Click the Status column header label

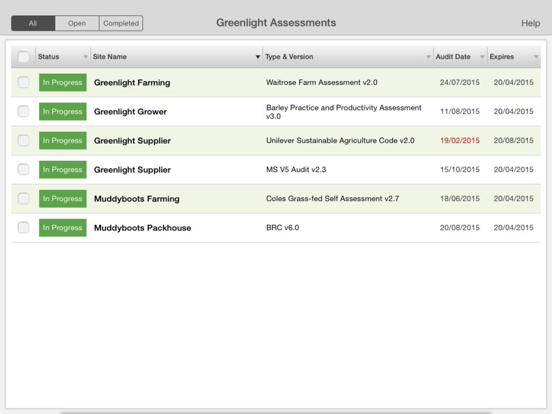pos(49,57)
